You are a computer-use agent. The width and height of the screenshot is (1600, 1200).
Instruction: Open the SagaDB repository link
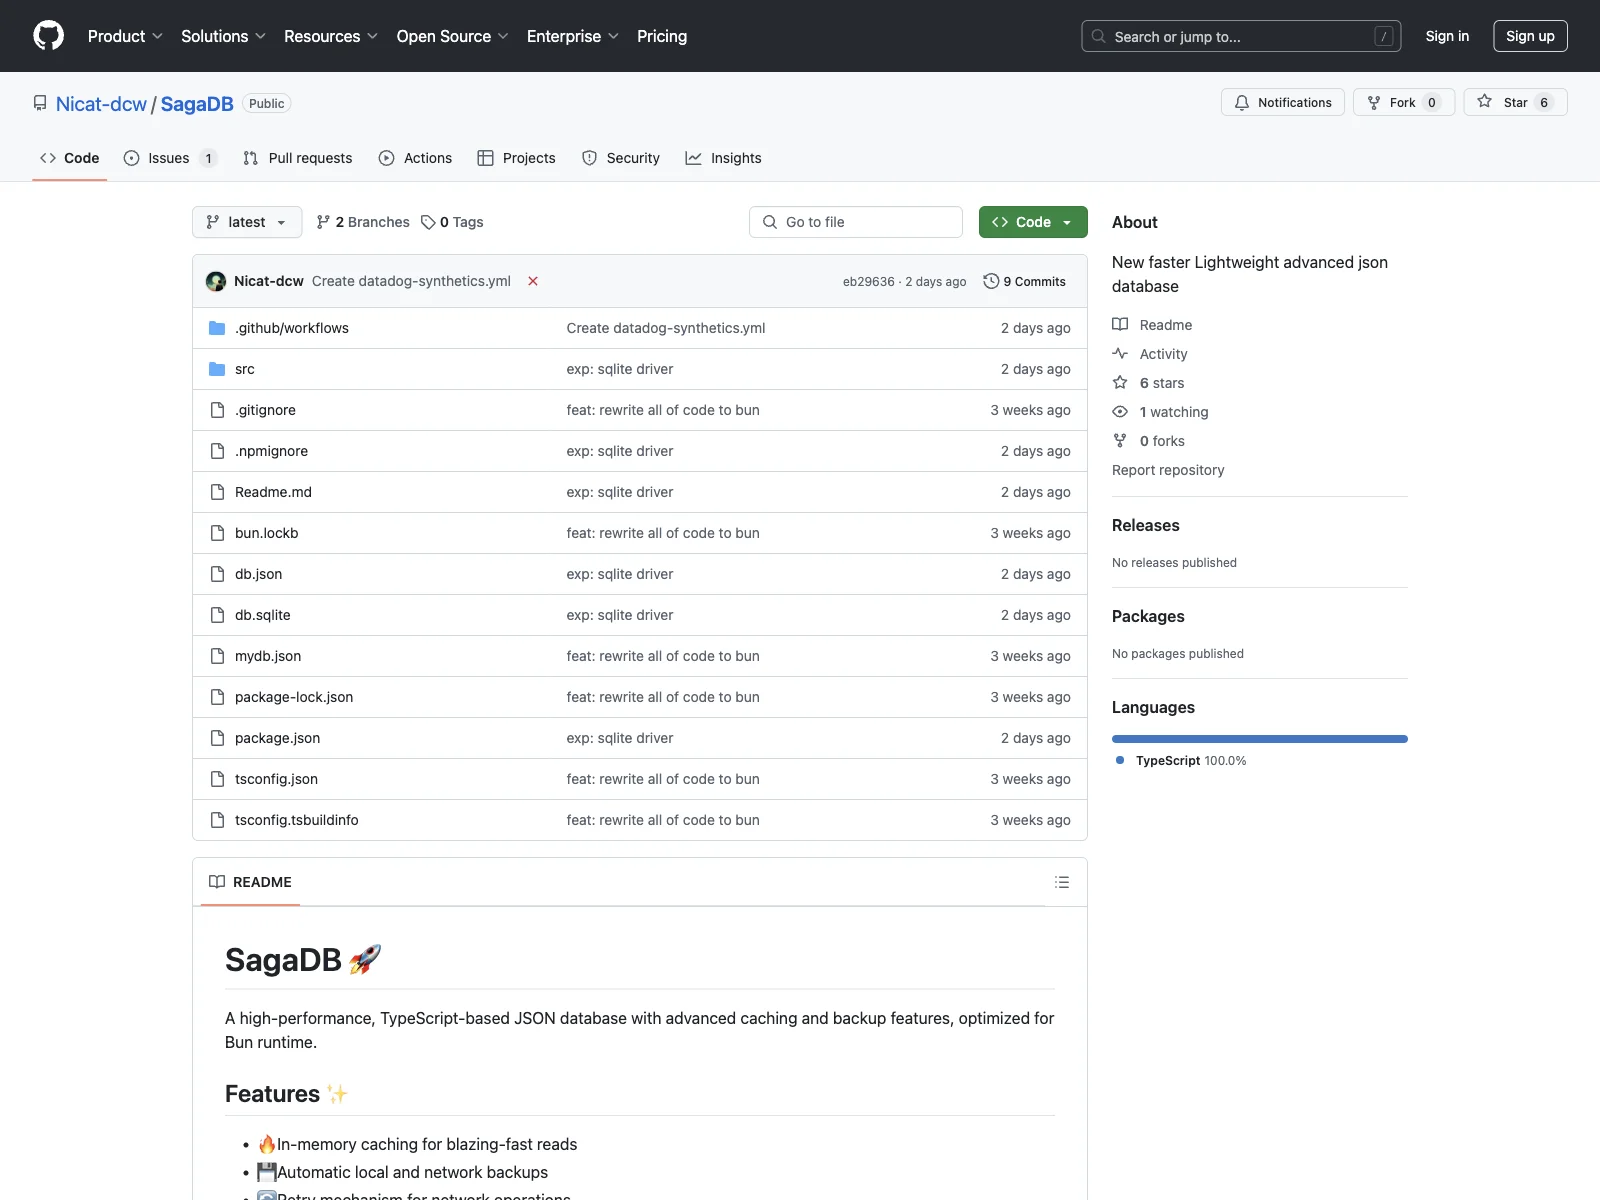pyautogui.click(x=197, y=104)
